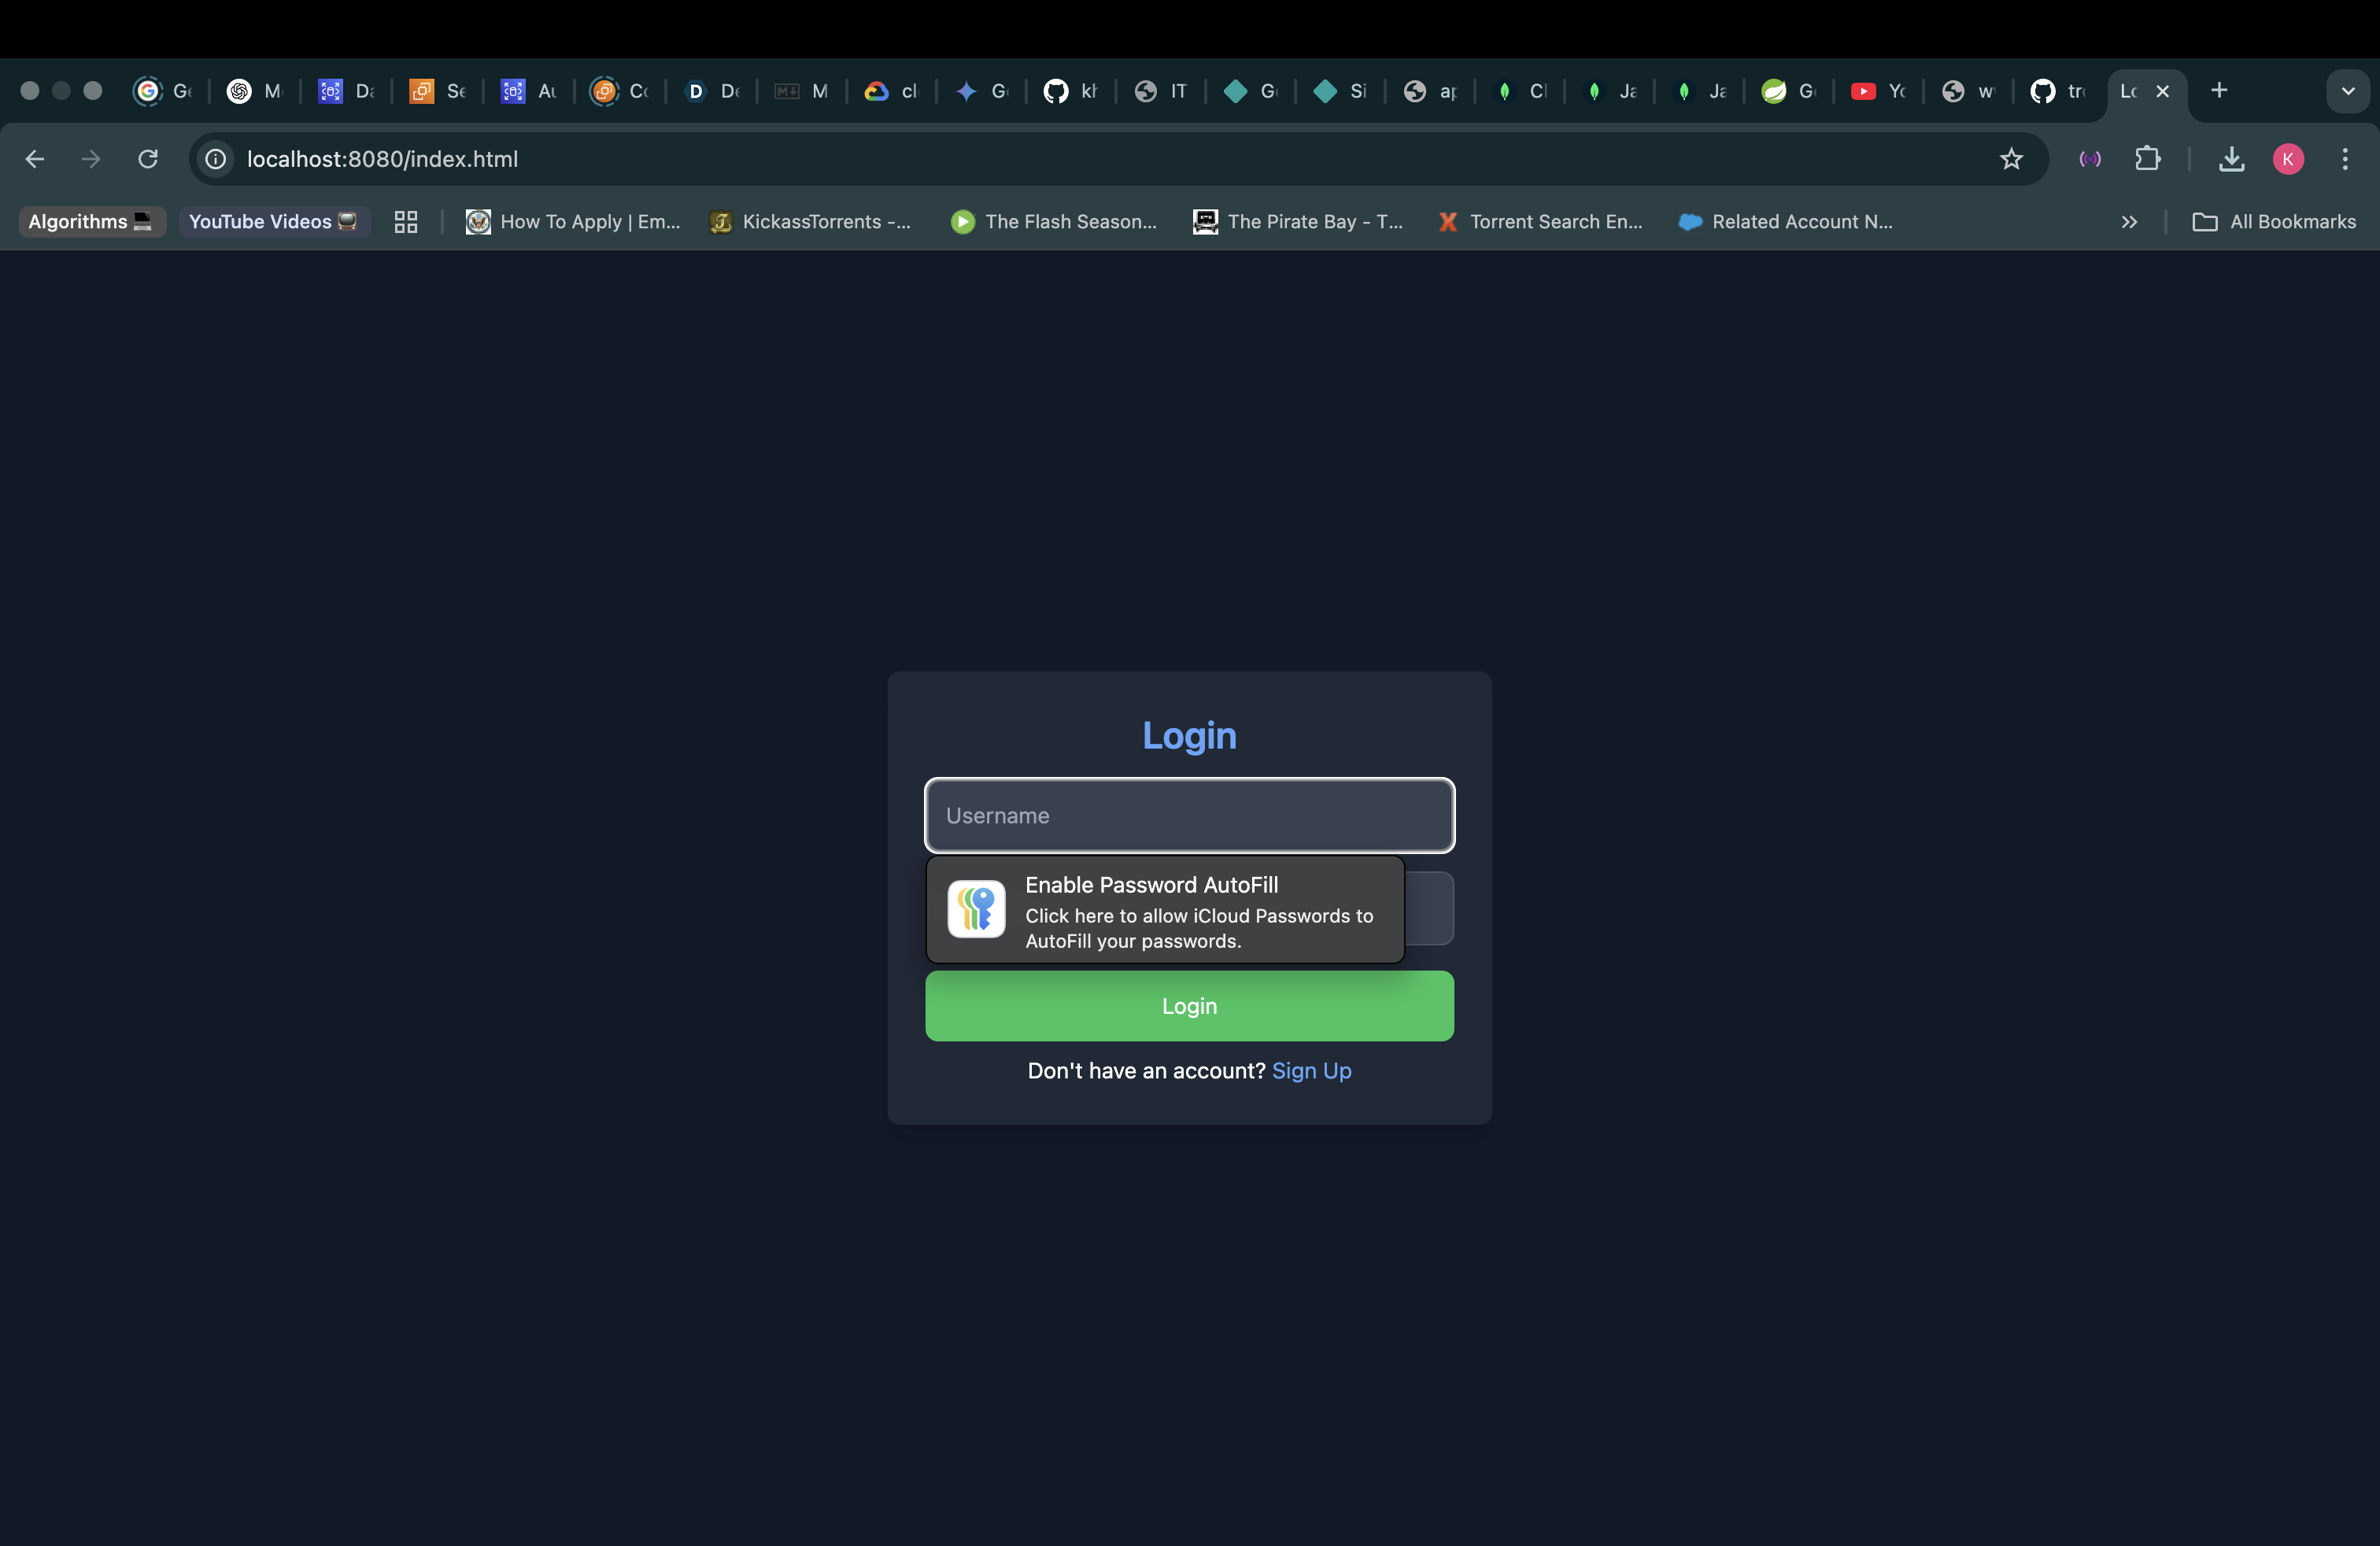
Task: Go back with the browser's back arrow
Action: pyautogui.click(x=35, y=159)
